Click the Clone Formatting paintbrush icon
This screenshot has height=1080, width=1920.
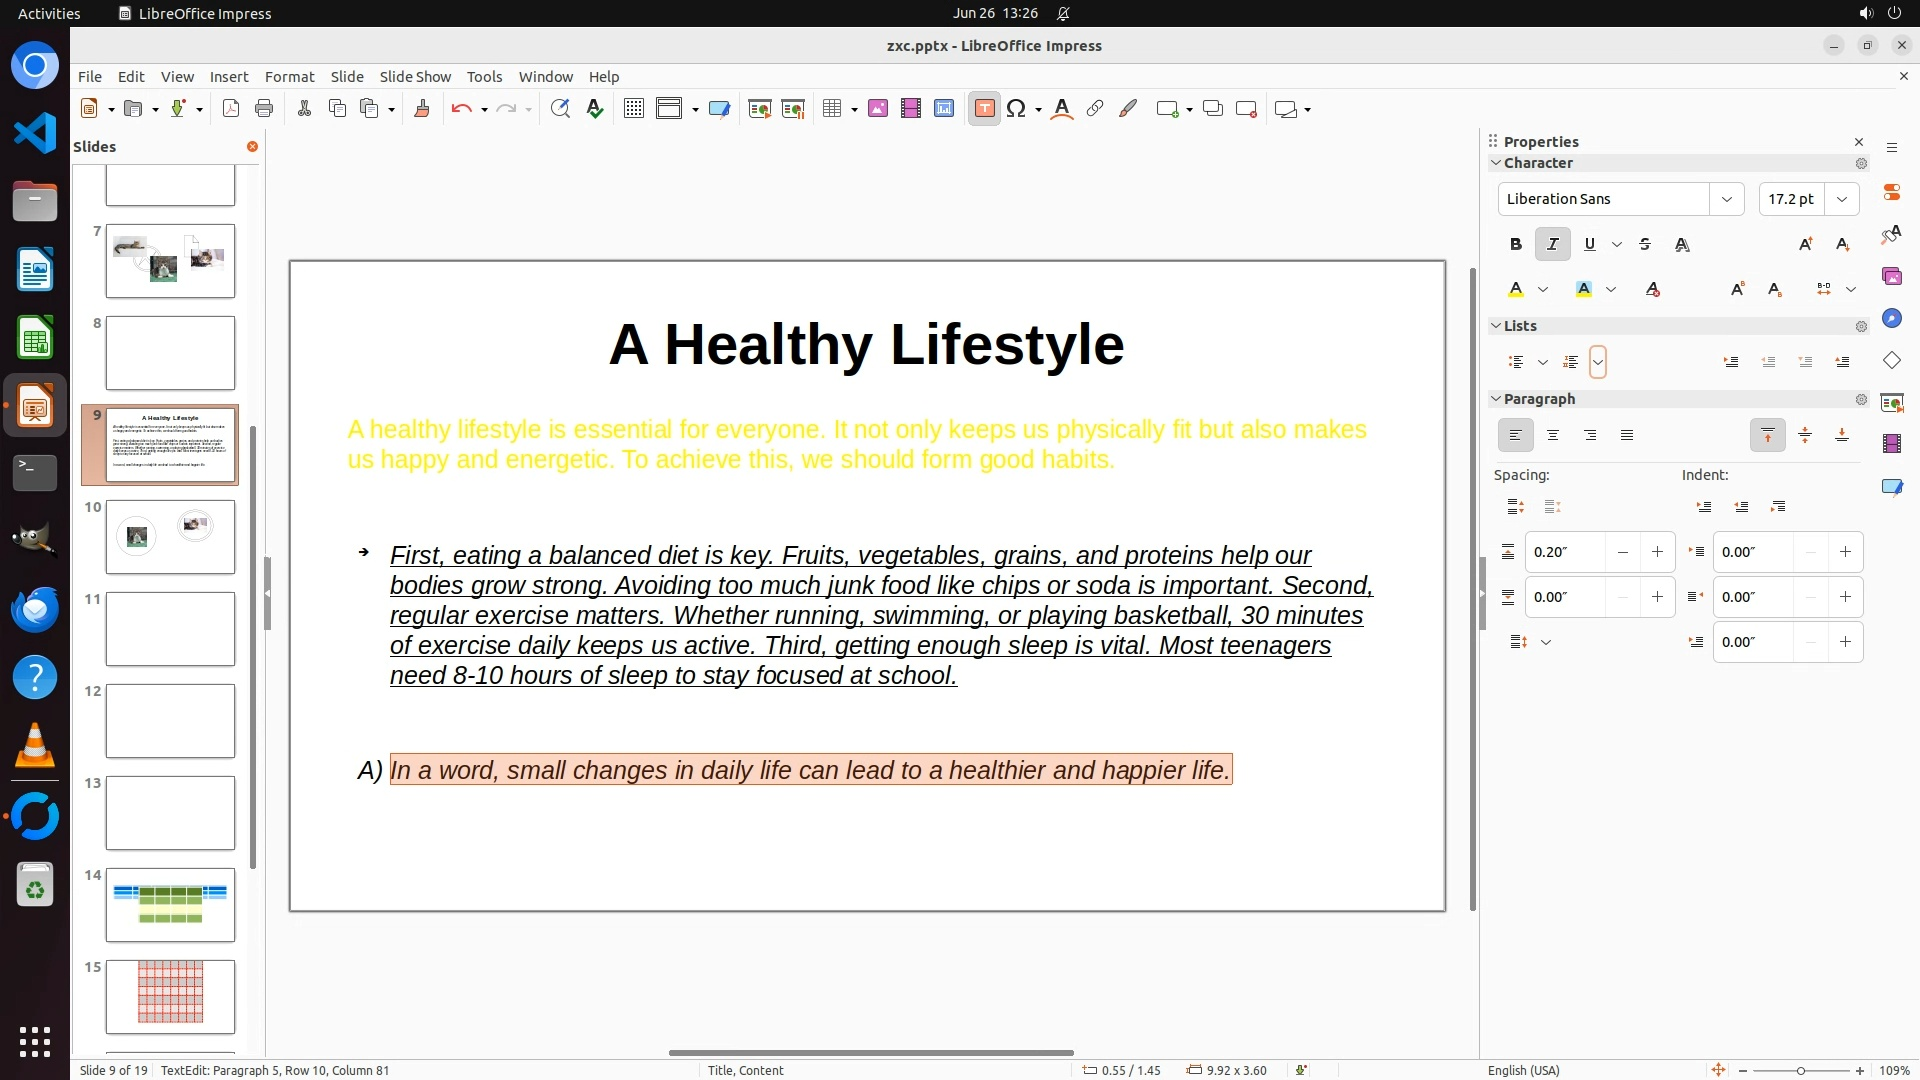click(x=421, y=109)
